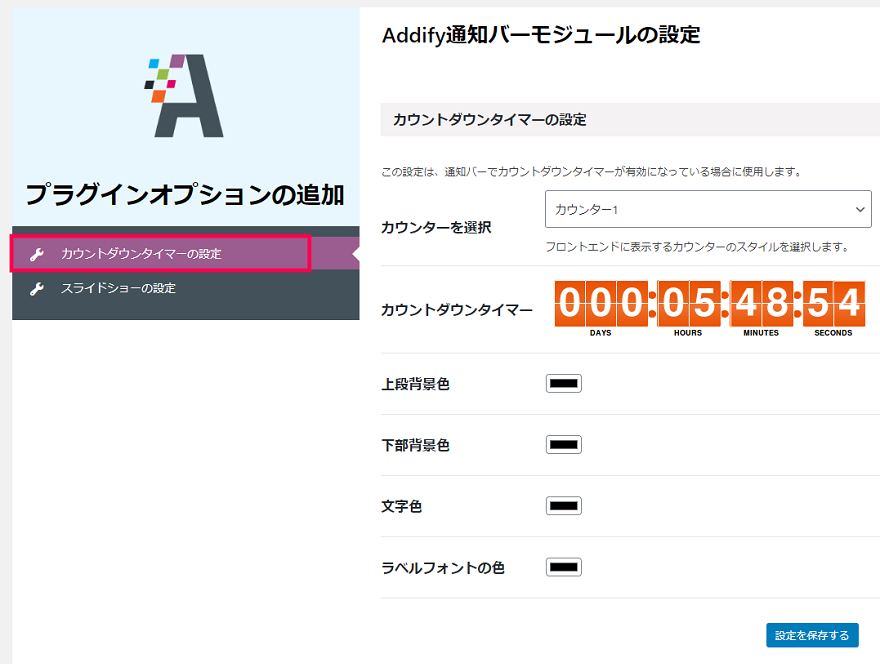The image size is (880, 664).
Task: Click the ラベルフォントの色 label text
Action: [443, 567]
